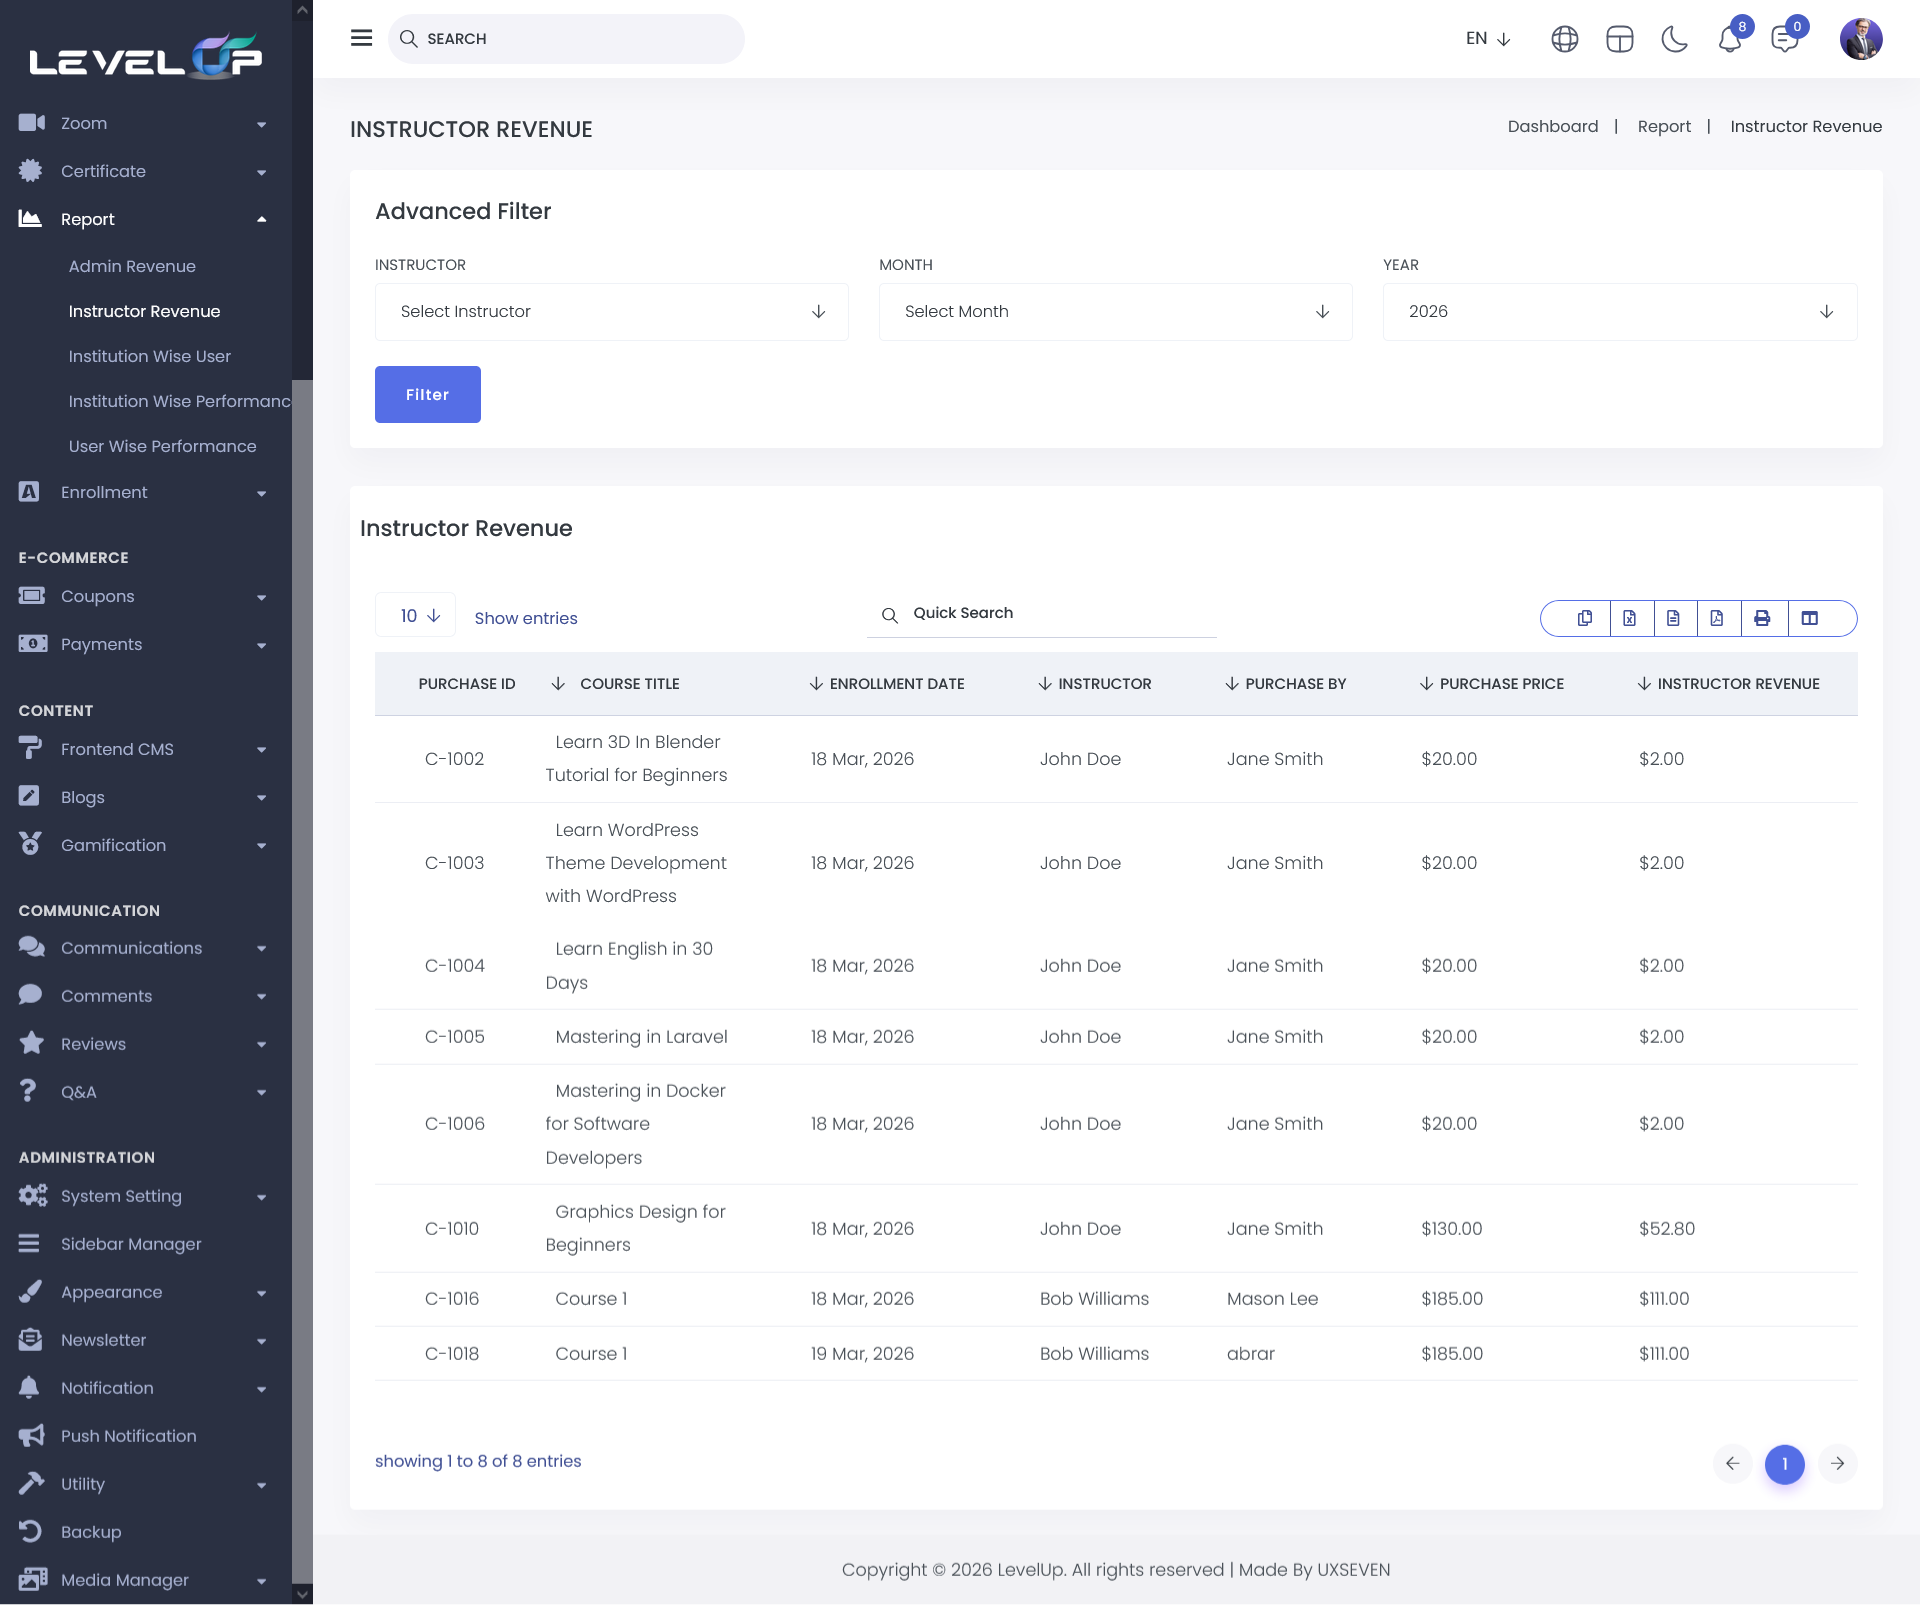Focus the Quick Search field
The image size is (1920, 1606).
pyautogui.click(x=1050, y=613)
